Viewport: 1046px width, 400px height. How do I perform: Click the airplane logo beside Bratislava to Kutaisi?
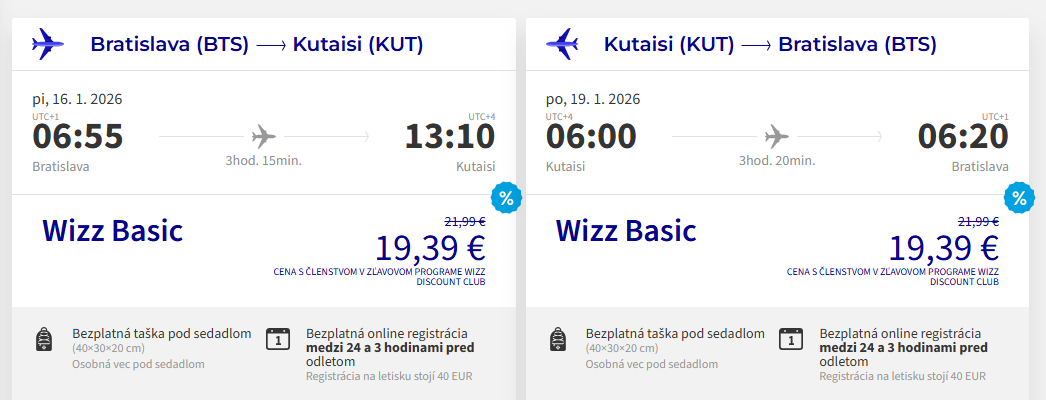click(47, 44)
